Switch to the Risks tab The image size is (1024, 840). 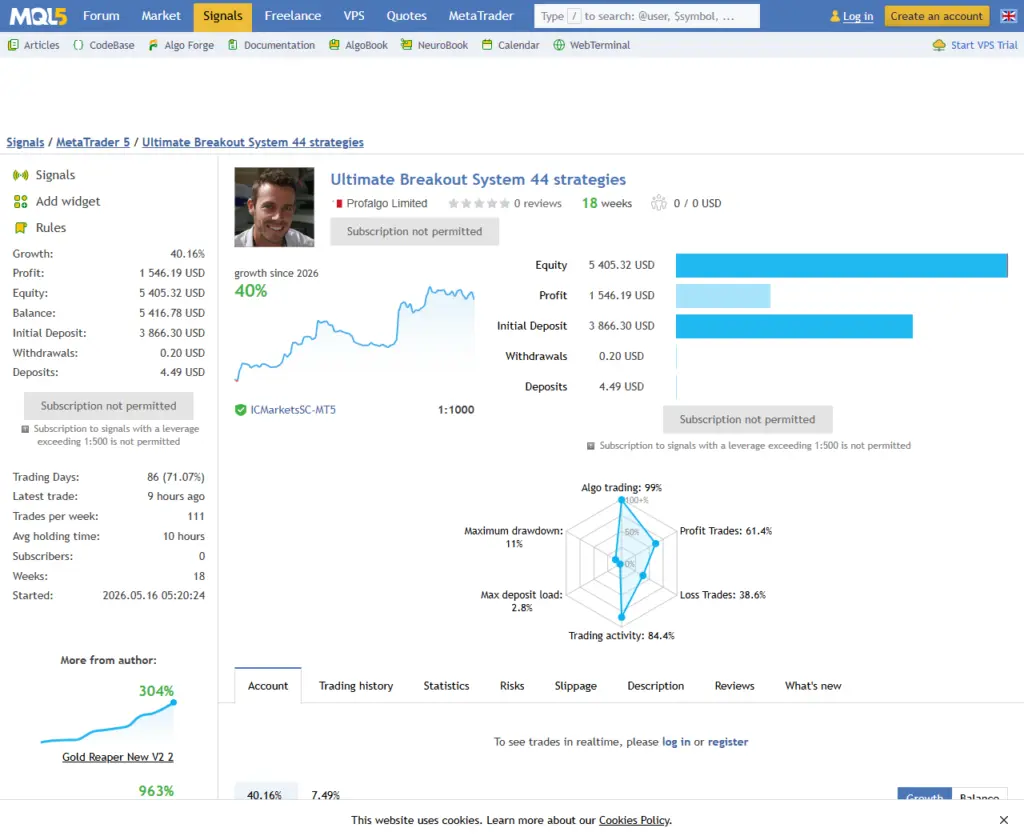[512, 686]
